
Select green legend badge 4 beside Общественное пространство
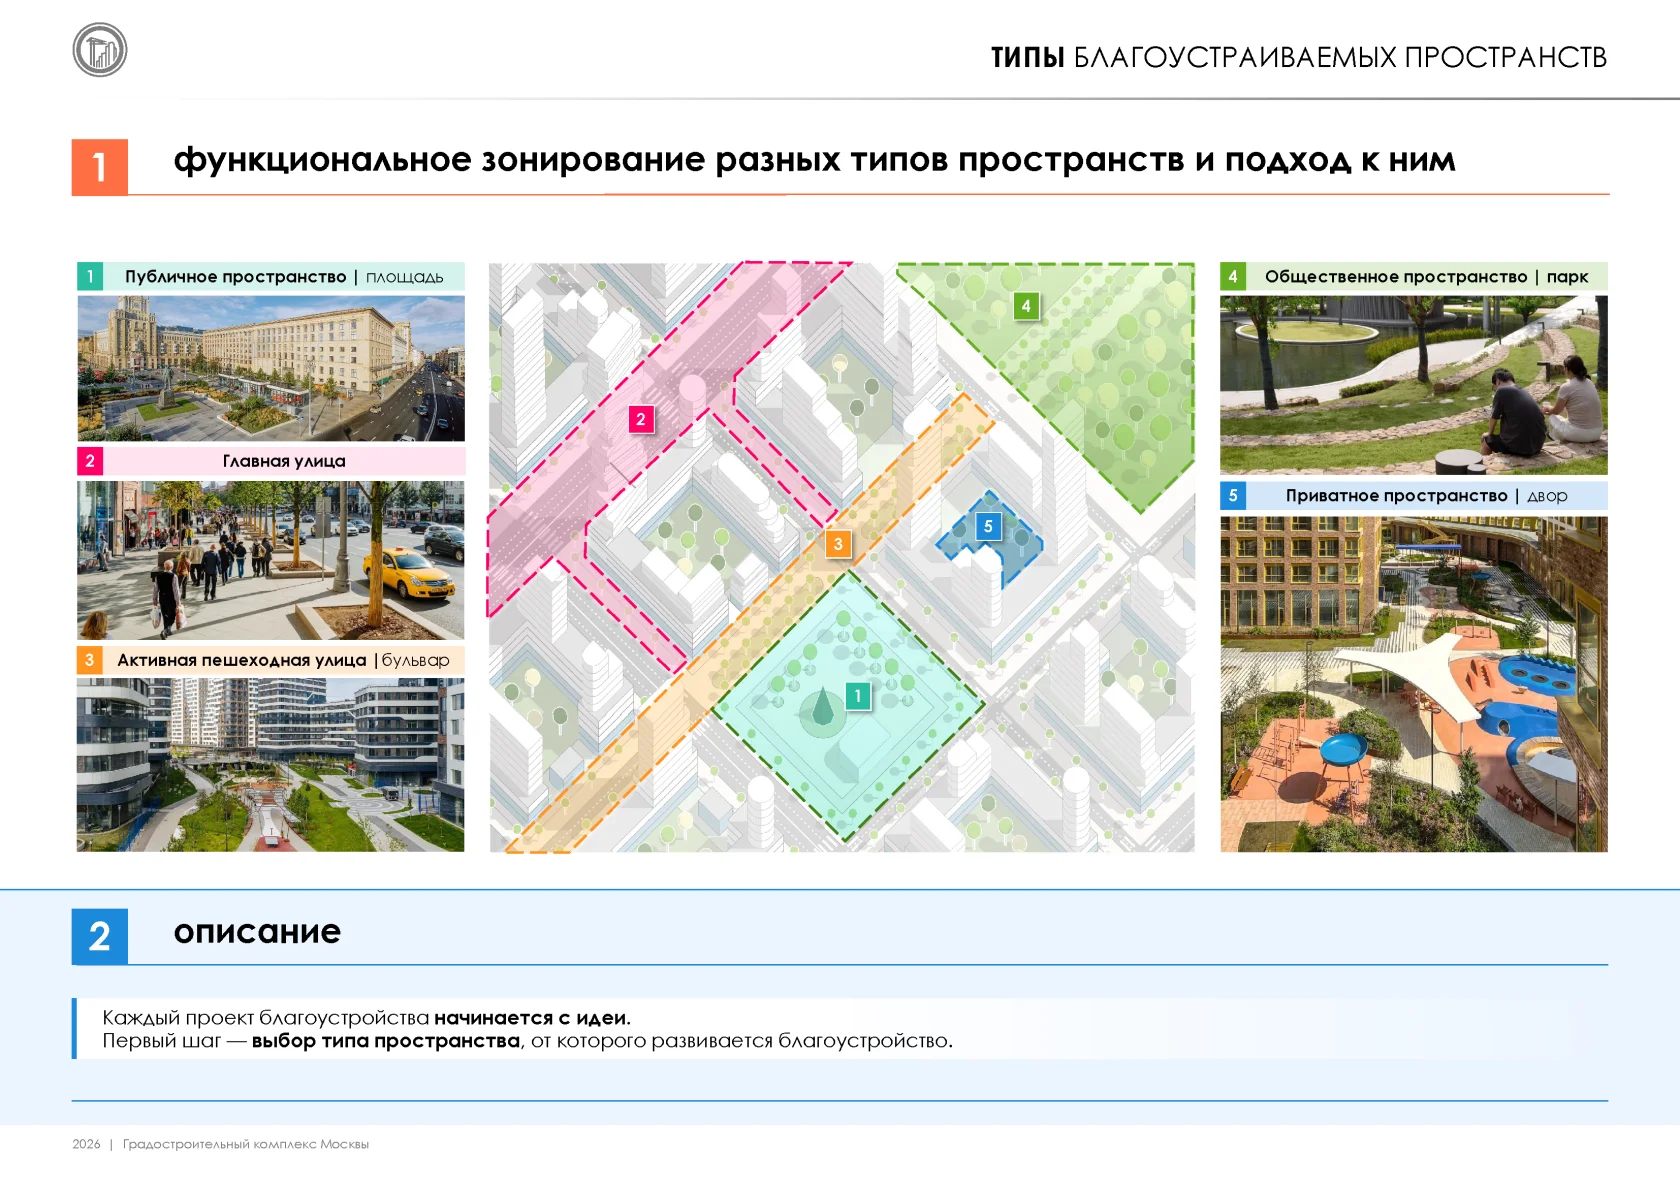point(1233,276)
